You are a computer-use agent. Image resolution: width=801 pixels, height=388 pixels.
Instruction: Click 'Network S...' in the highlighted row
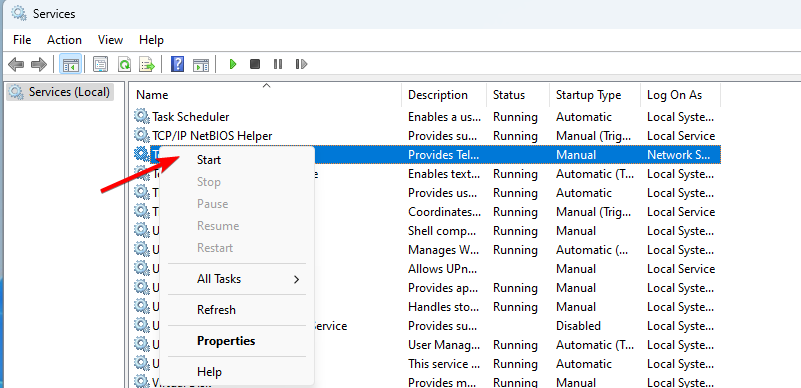[x=679, y=155]
